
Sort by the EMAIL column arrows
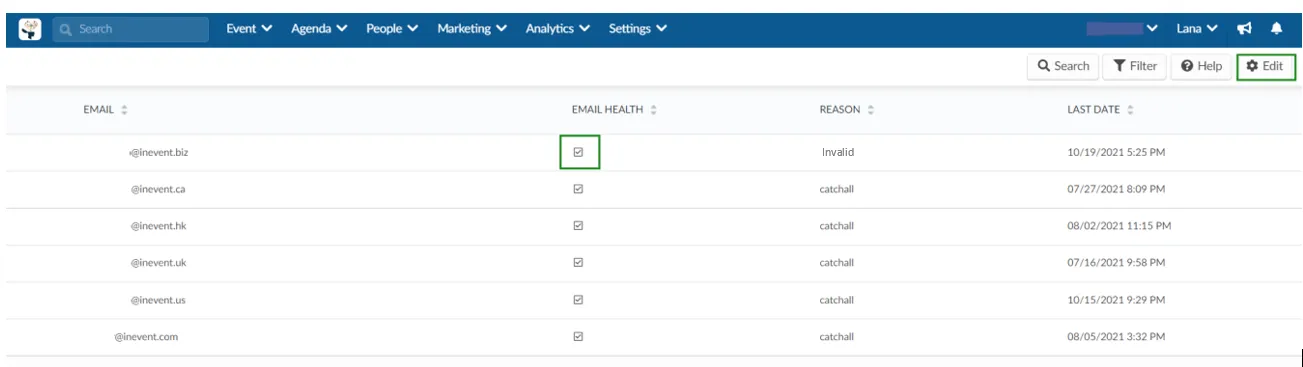[124, 110]
